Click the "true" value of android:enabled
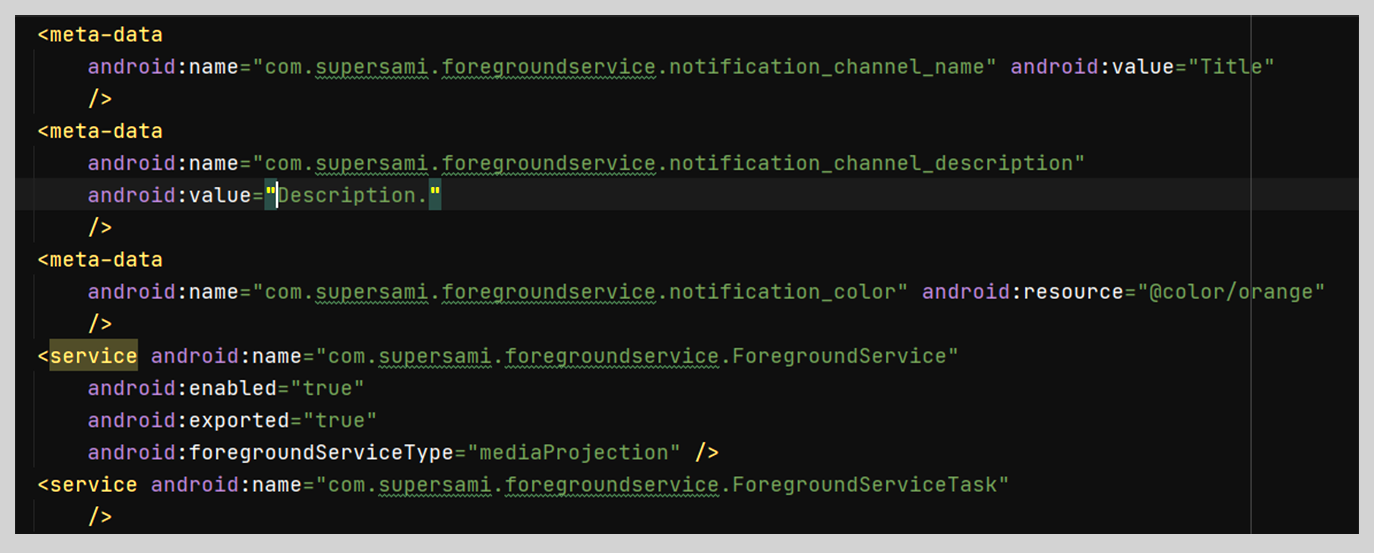Viewport: 1374px width, 553px height. pyautogui.click(x=333, y=388)
